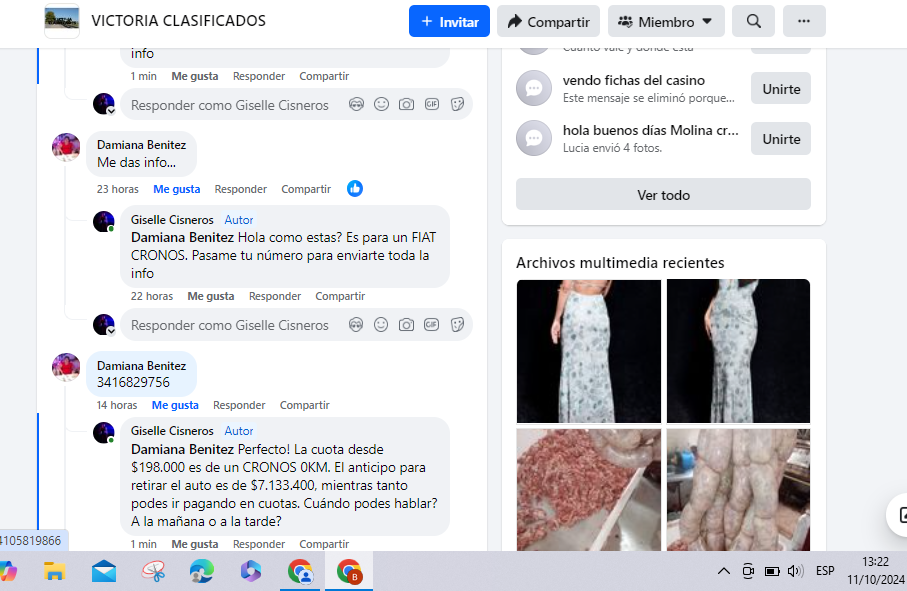Add a sticker in the lower reply box
This screenshot has height=591, width=907.
457,324
